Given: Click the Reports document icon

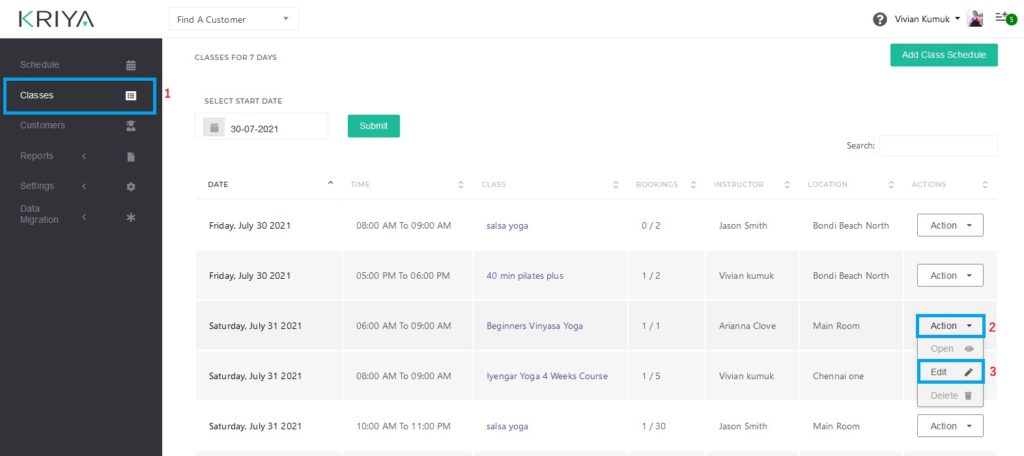Looking at the screenshot, I should [x=130, y=156].
